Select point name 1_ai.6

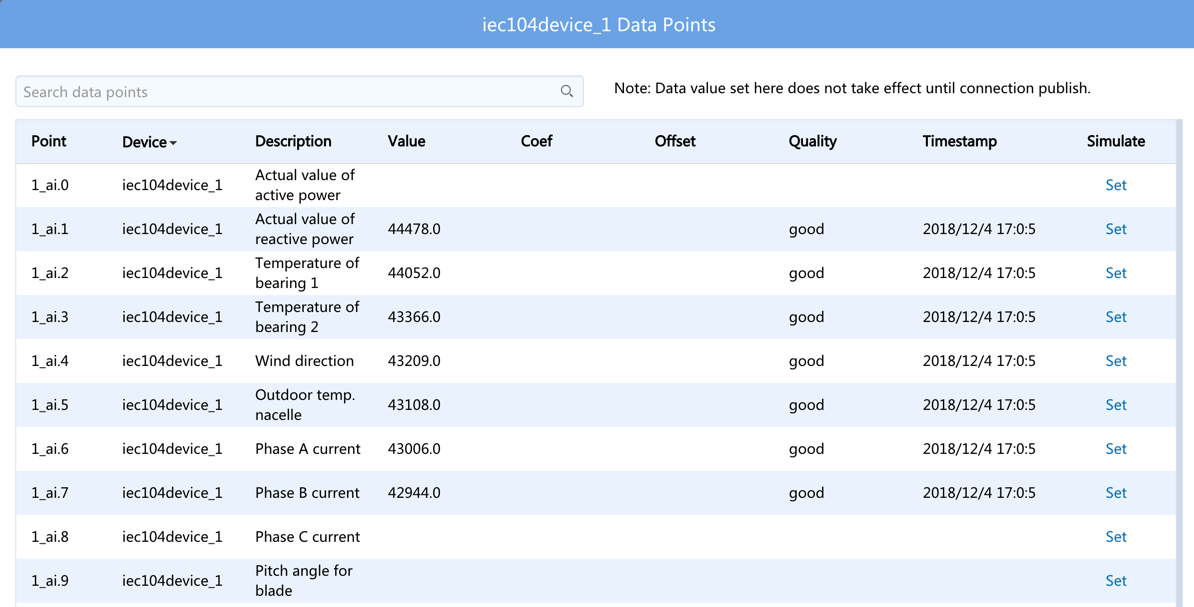(49, 449)
